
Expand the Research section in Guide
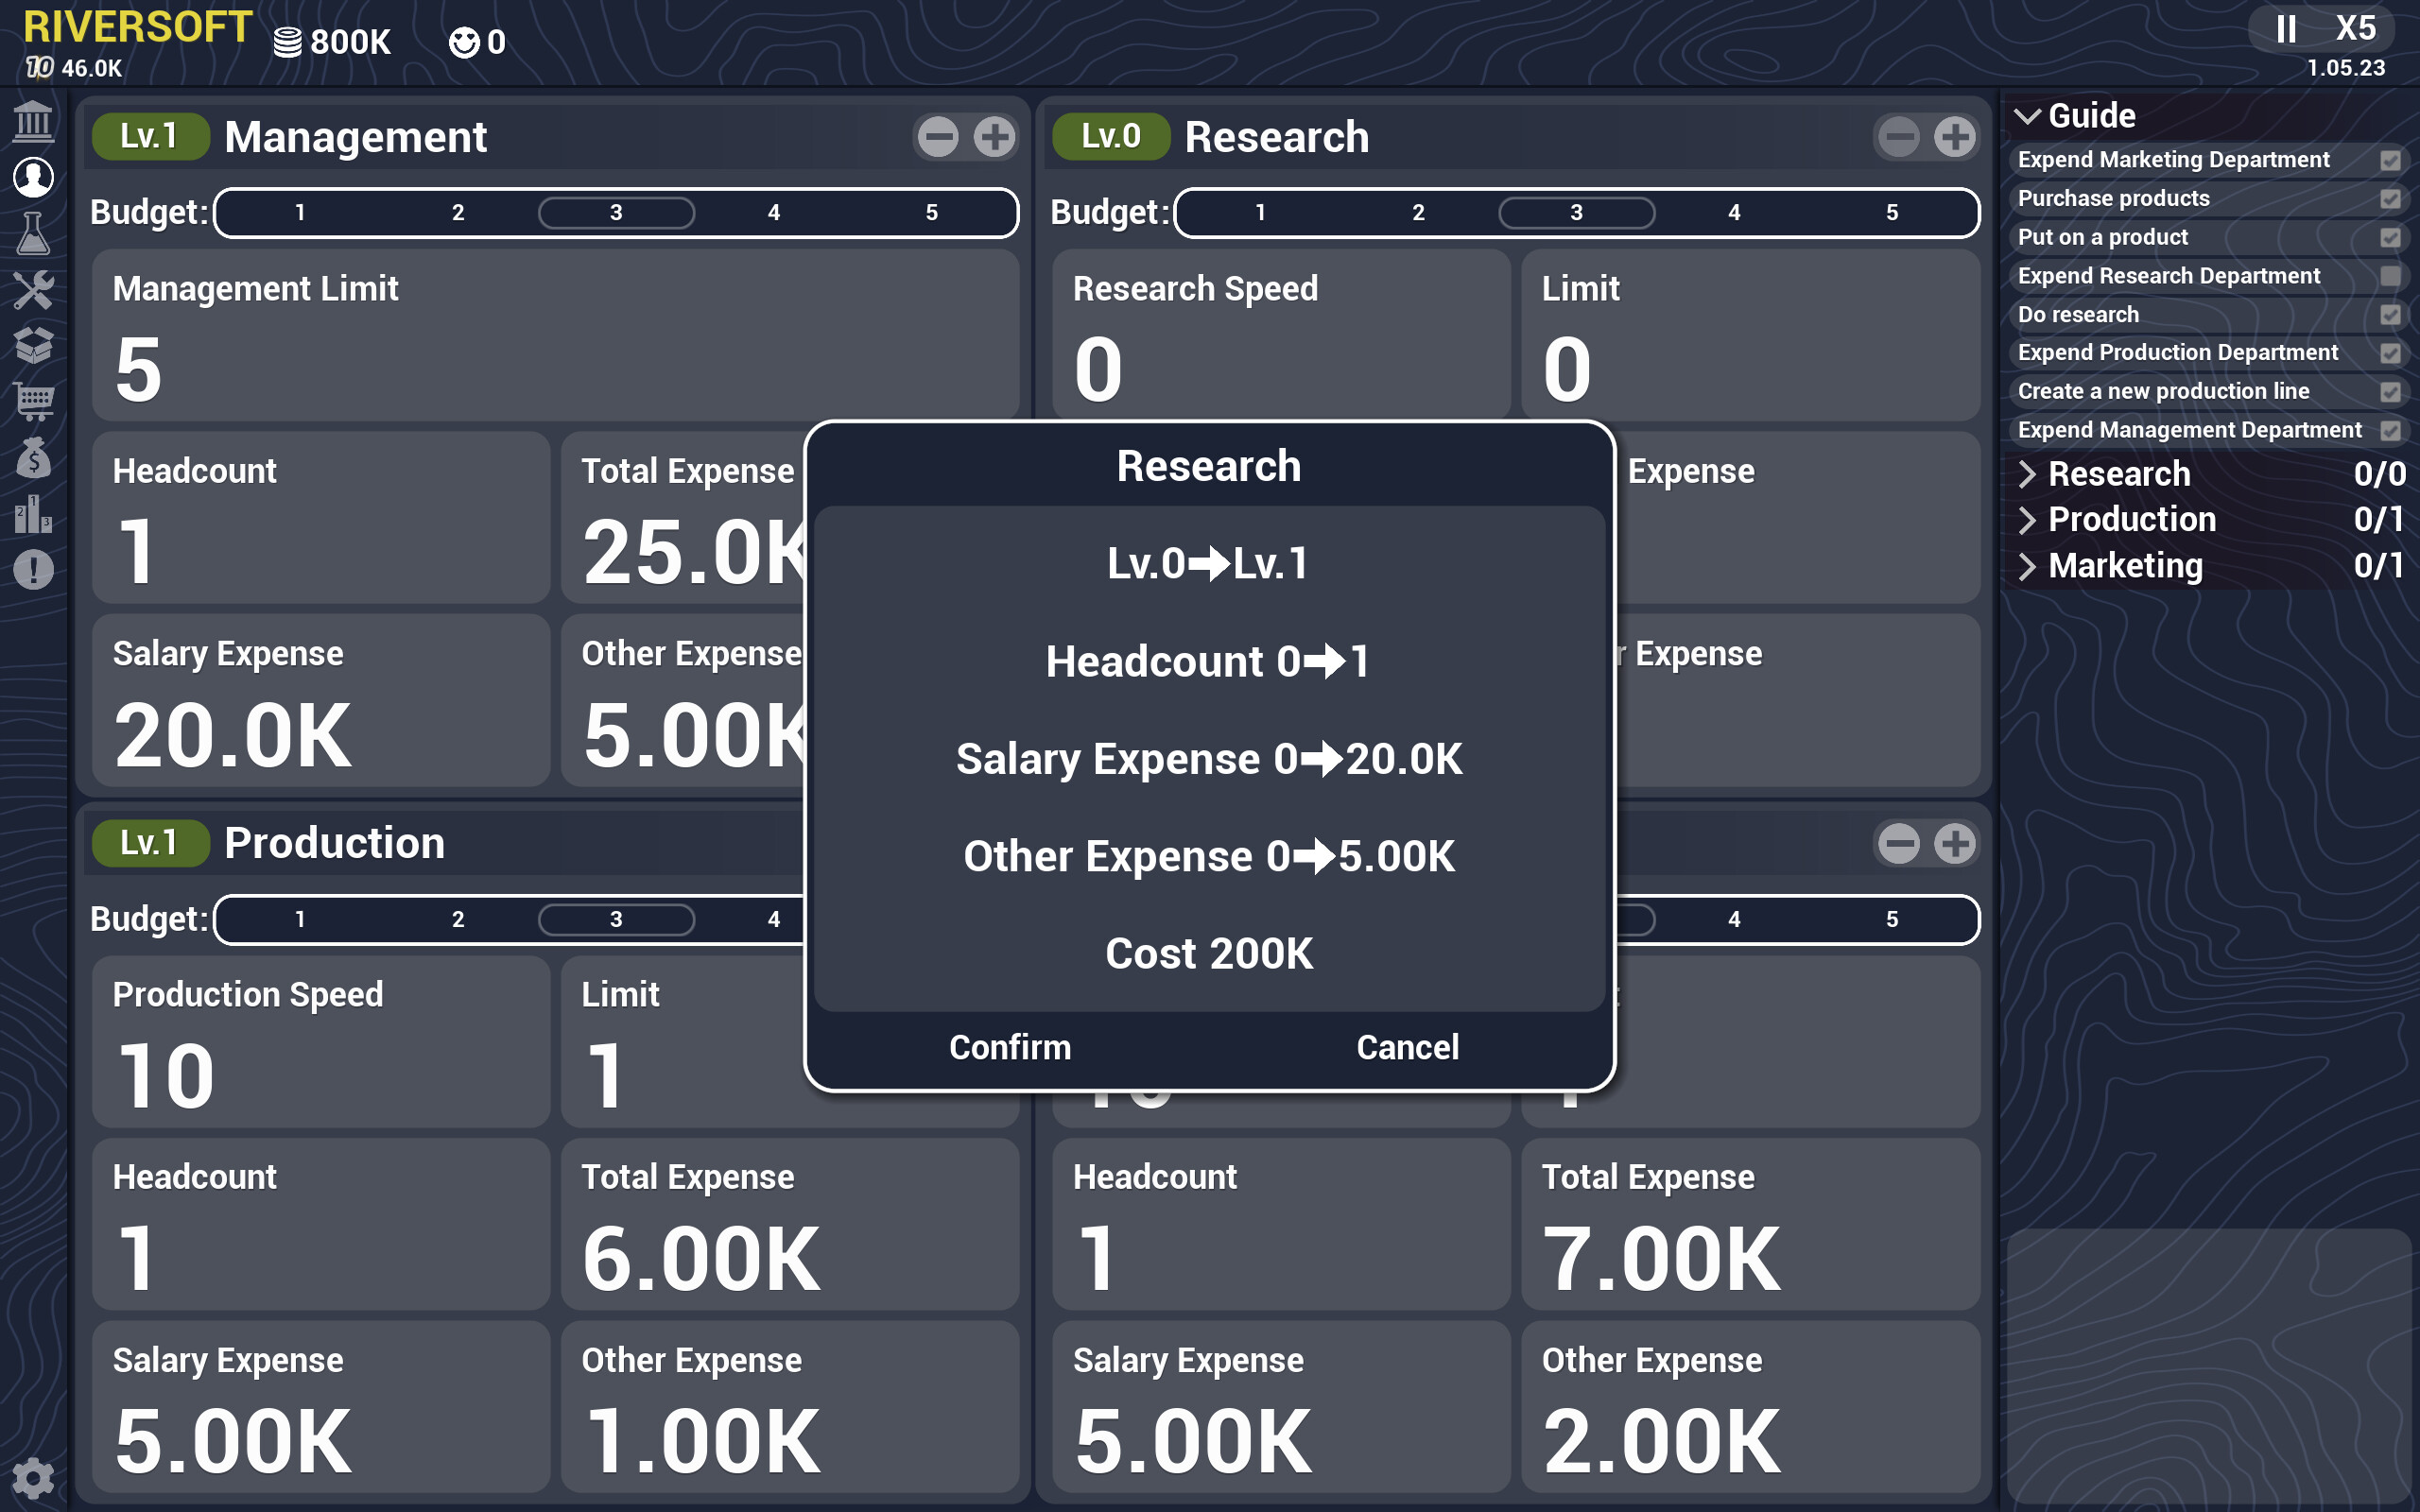tap(2031, 474)
